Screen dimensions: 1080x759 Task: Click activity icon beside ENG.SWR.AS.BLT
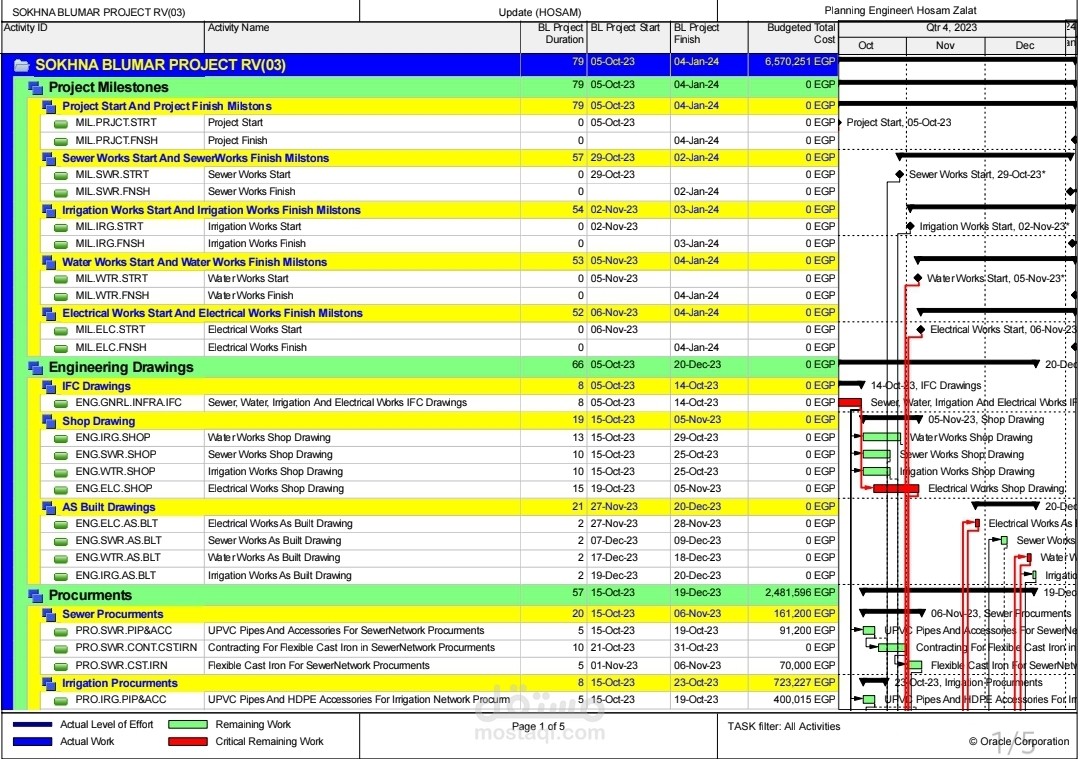pyautogui.click(x=61, y=541)
